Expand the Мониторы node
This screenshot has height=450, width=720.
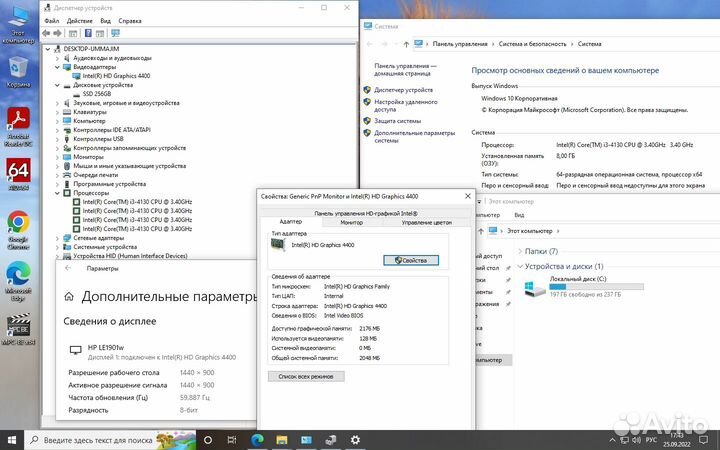(57, 157)
